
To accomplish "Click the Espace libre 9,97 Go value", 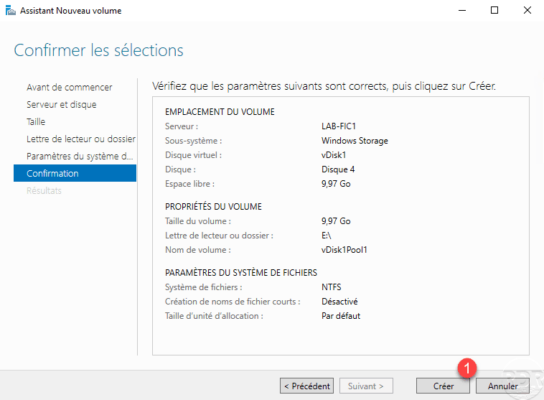I will 336,184.
